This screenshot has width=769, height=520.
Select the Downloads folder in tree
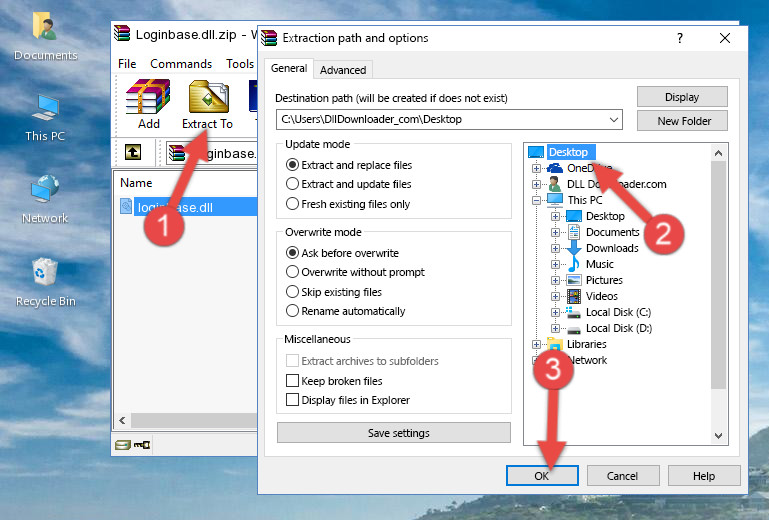pos(611,248)
